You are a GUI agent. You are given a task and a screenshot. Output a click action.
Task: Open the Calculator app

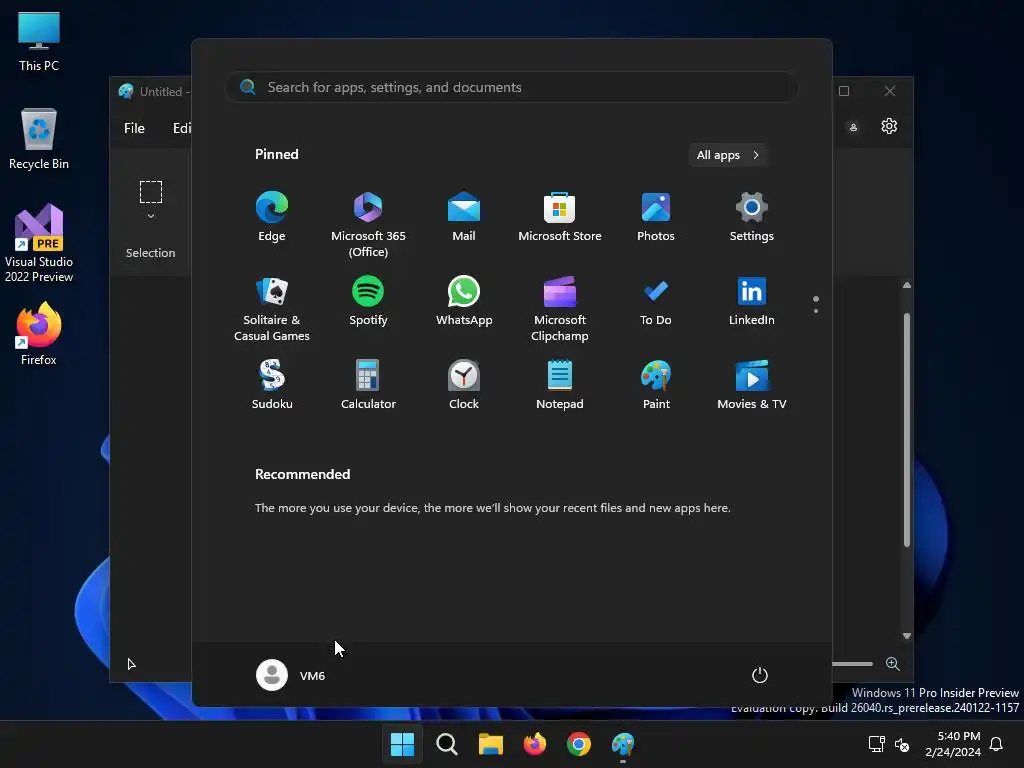tap(368, 385)
